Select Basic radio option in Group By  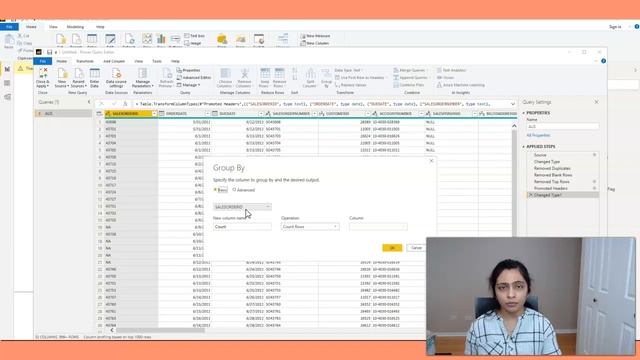(216, 190)
